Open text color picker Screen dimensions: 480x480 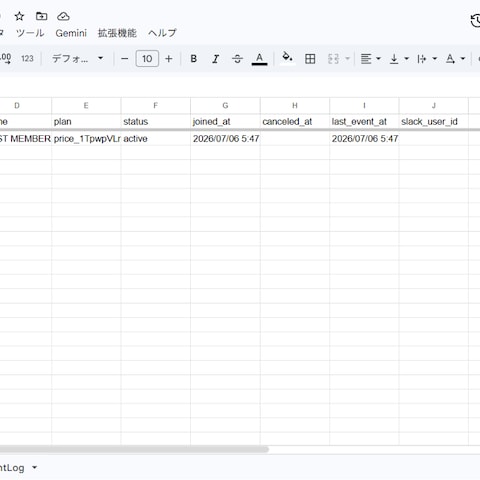tap(259, 59)
